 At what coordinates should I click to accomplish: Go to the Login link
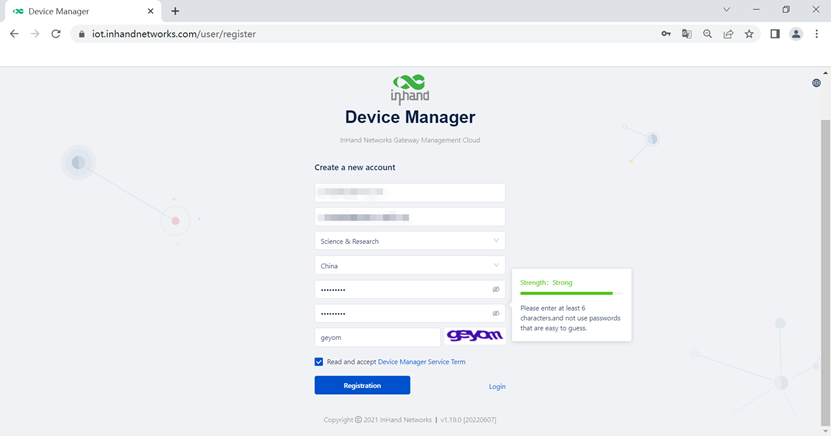497,386
